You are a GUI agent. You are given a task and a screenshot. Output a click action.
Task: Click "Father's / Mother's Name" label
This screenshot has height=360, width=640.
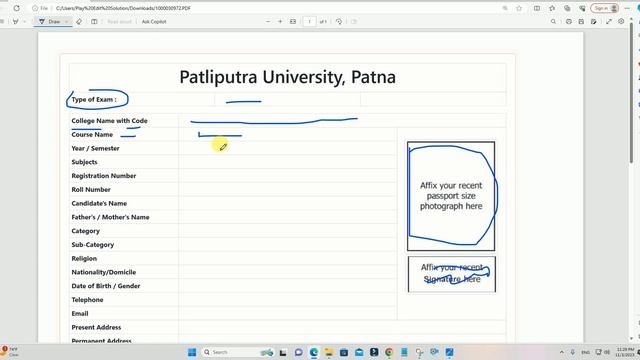click(110, 217)
